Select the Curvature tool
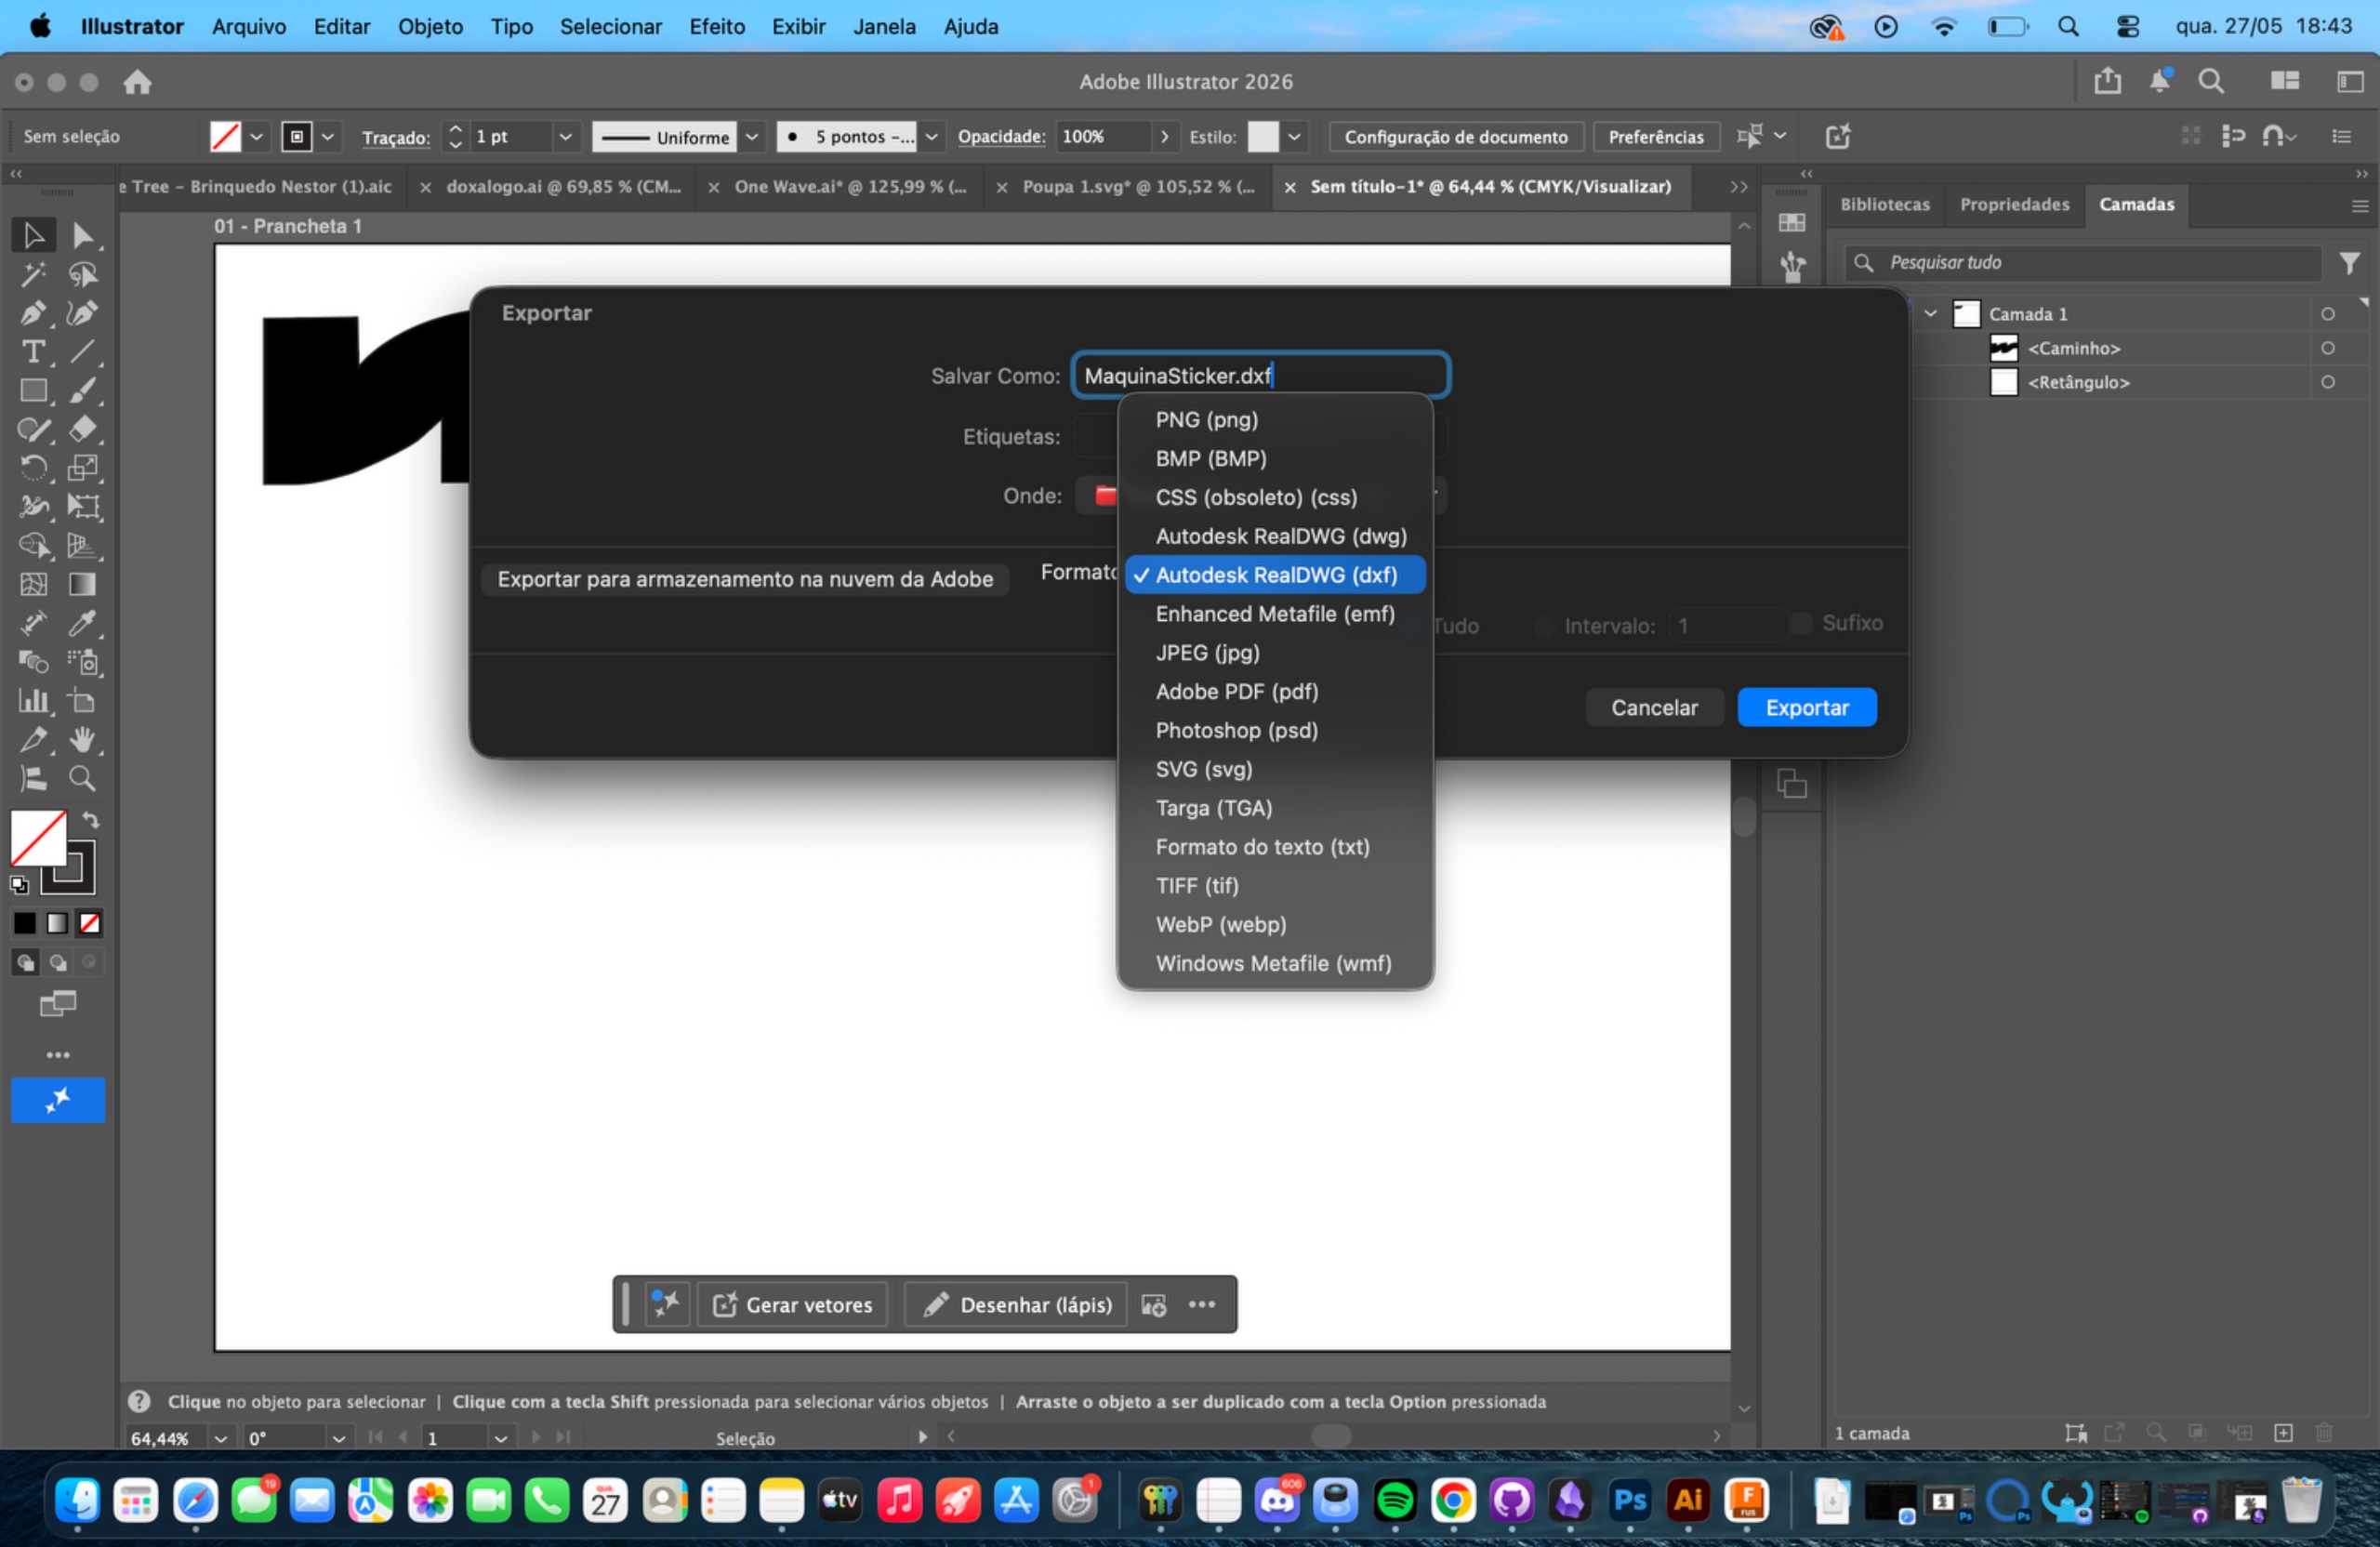The height and width of the screenshot is (1547, 2380). 83,313
